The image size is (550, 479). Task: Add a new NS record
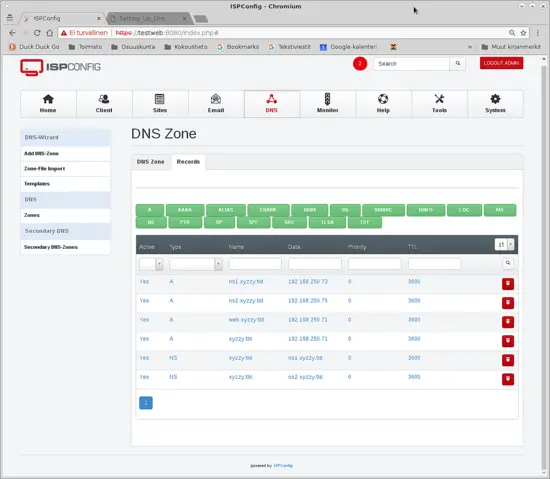151,222
